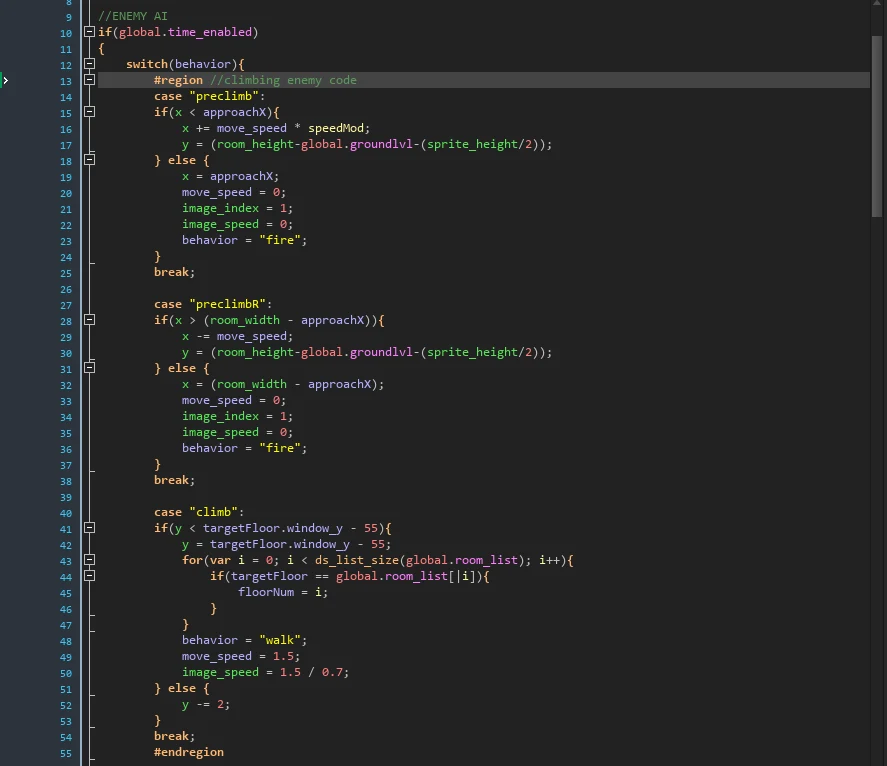Fold the if(x < approachX) block
This screenshot has width=887, height=766.
89,112
